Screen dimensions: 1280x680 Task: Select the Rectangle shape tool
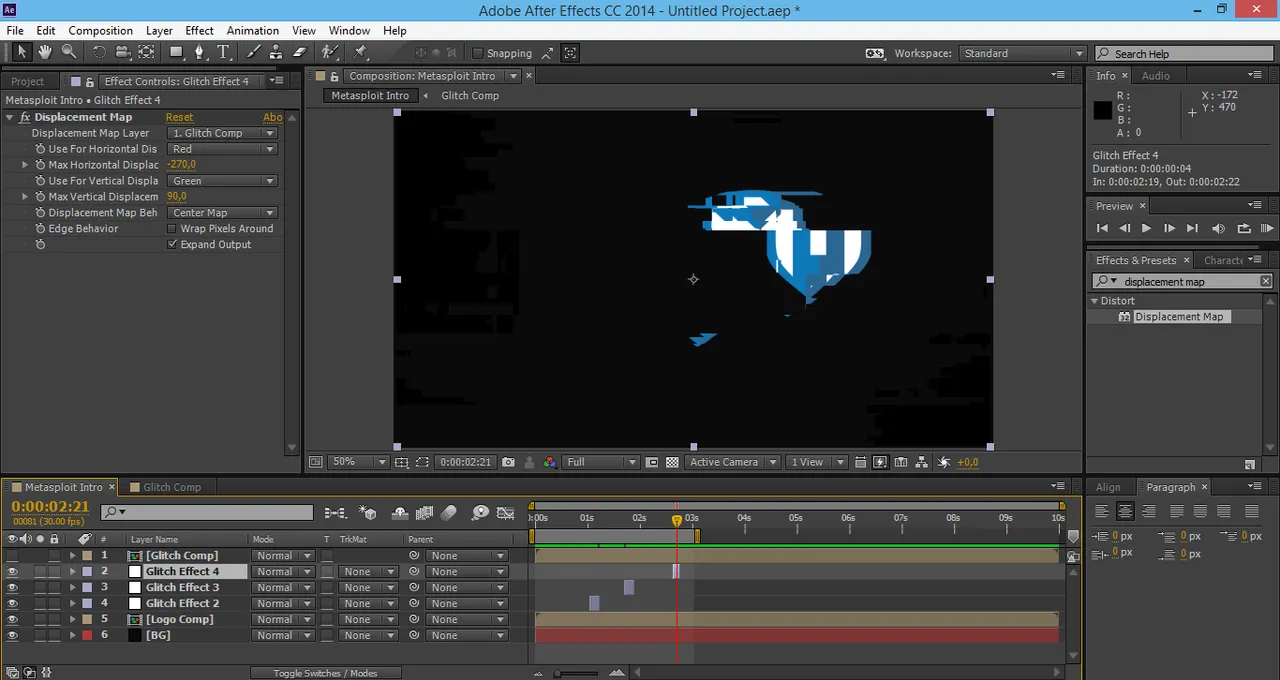(x=176, y=52)
